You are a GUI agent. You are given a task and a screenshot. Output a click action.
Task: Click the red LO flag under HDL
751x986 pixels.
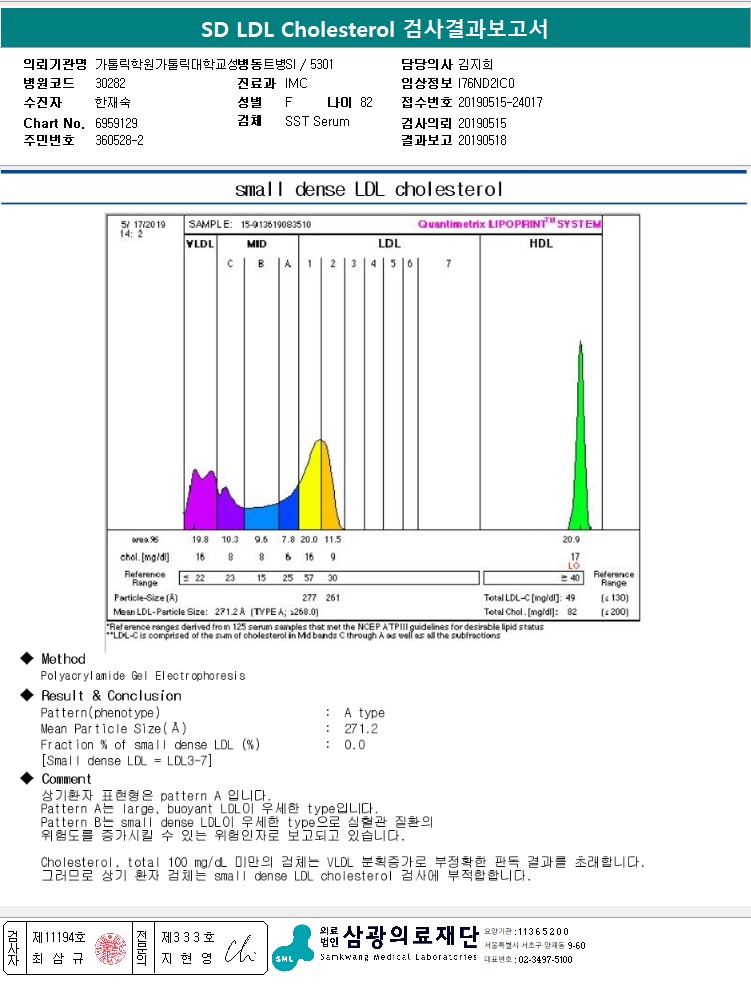[574, 565]
